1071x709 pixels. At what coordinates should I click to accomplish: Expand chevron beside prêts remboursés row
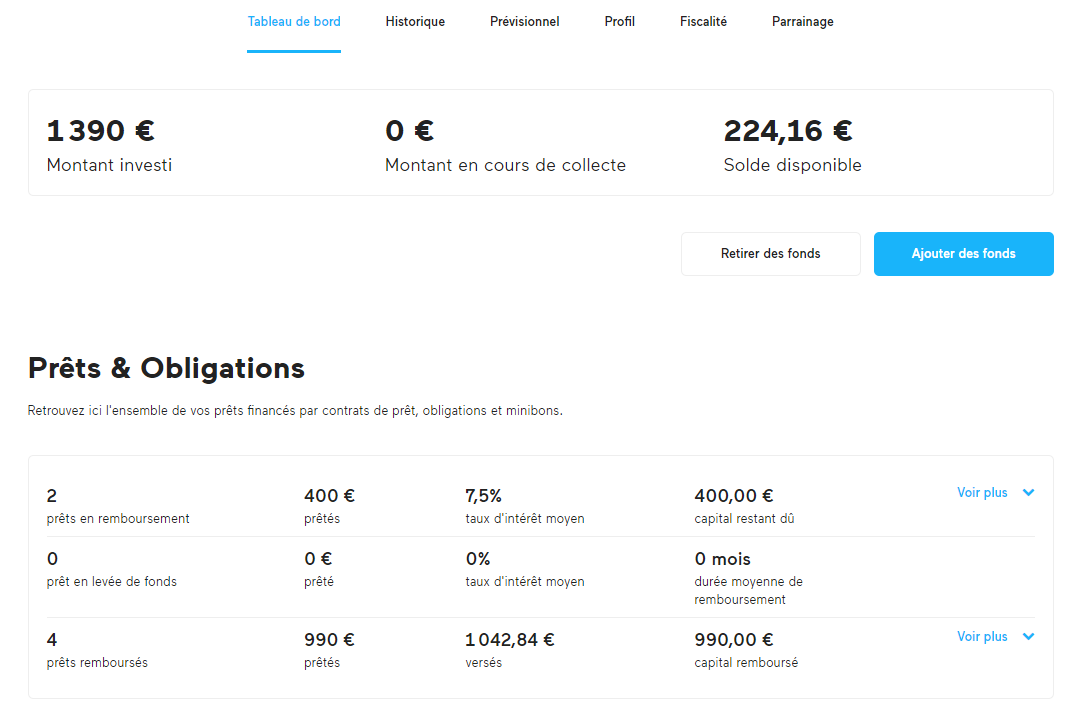coord(1028,637)
